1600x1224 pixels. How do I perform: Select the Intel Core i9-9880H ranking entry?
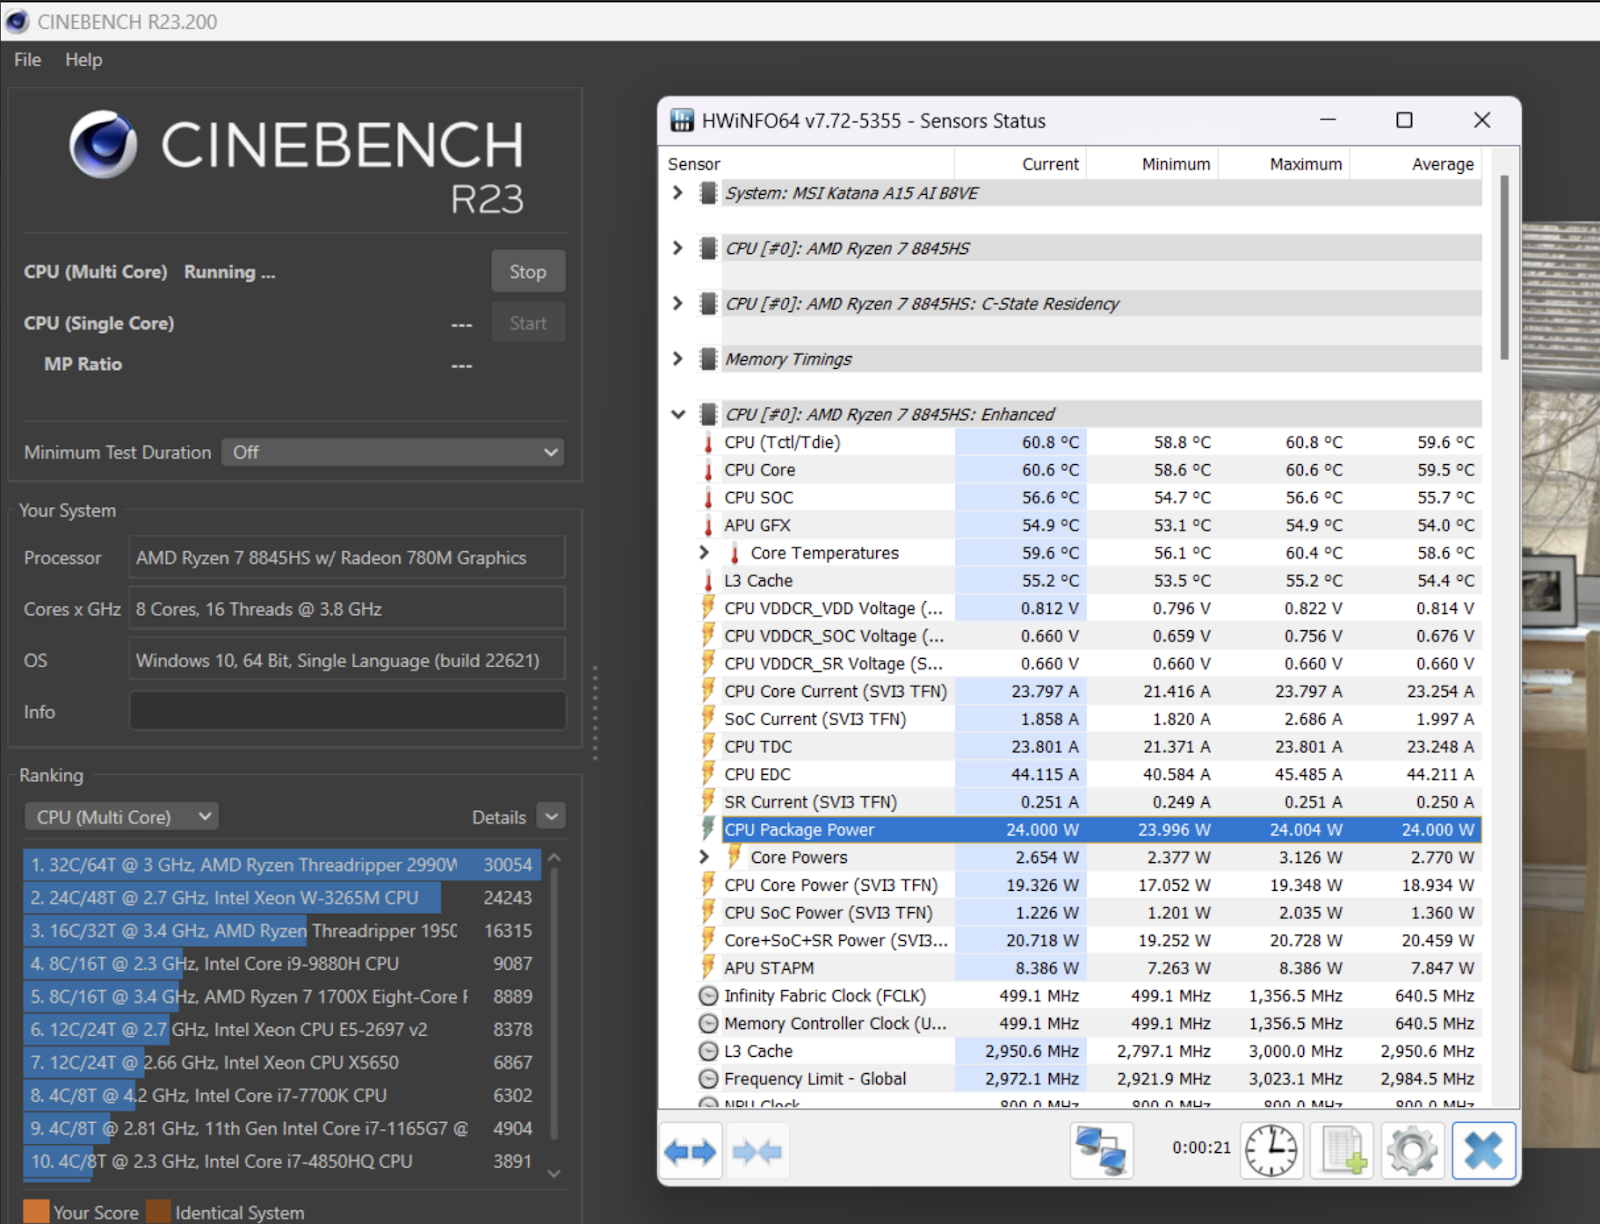tap(282, 964)
